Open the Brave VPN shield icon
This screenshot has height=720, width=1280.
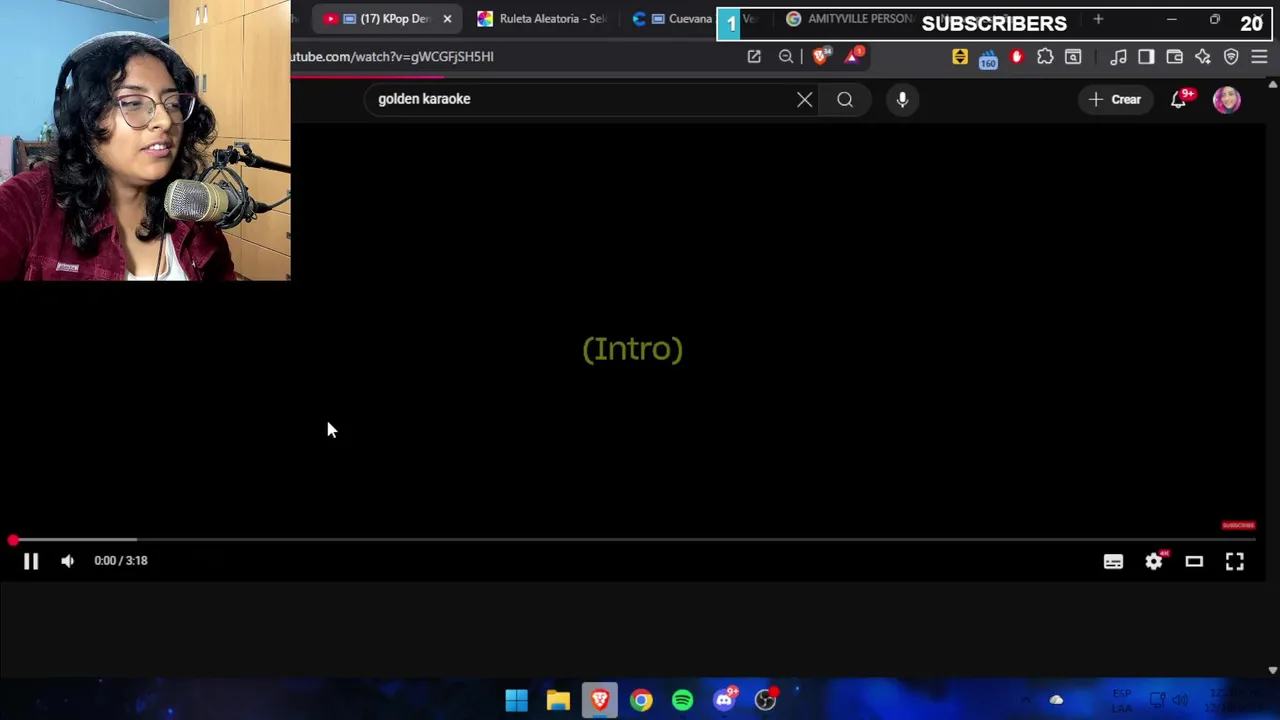pyautogui.click(x=1231, y=57)
